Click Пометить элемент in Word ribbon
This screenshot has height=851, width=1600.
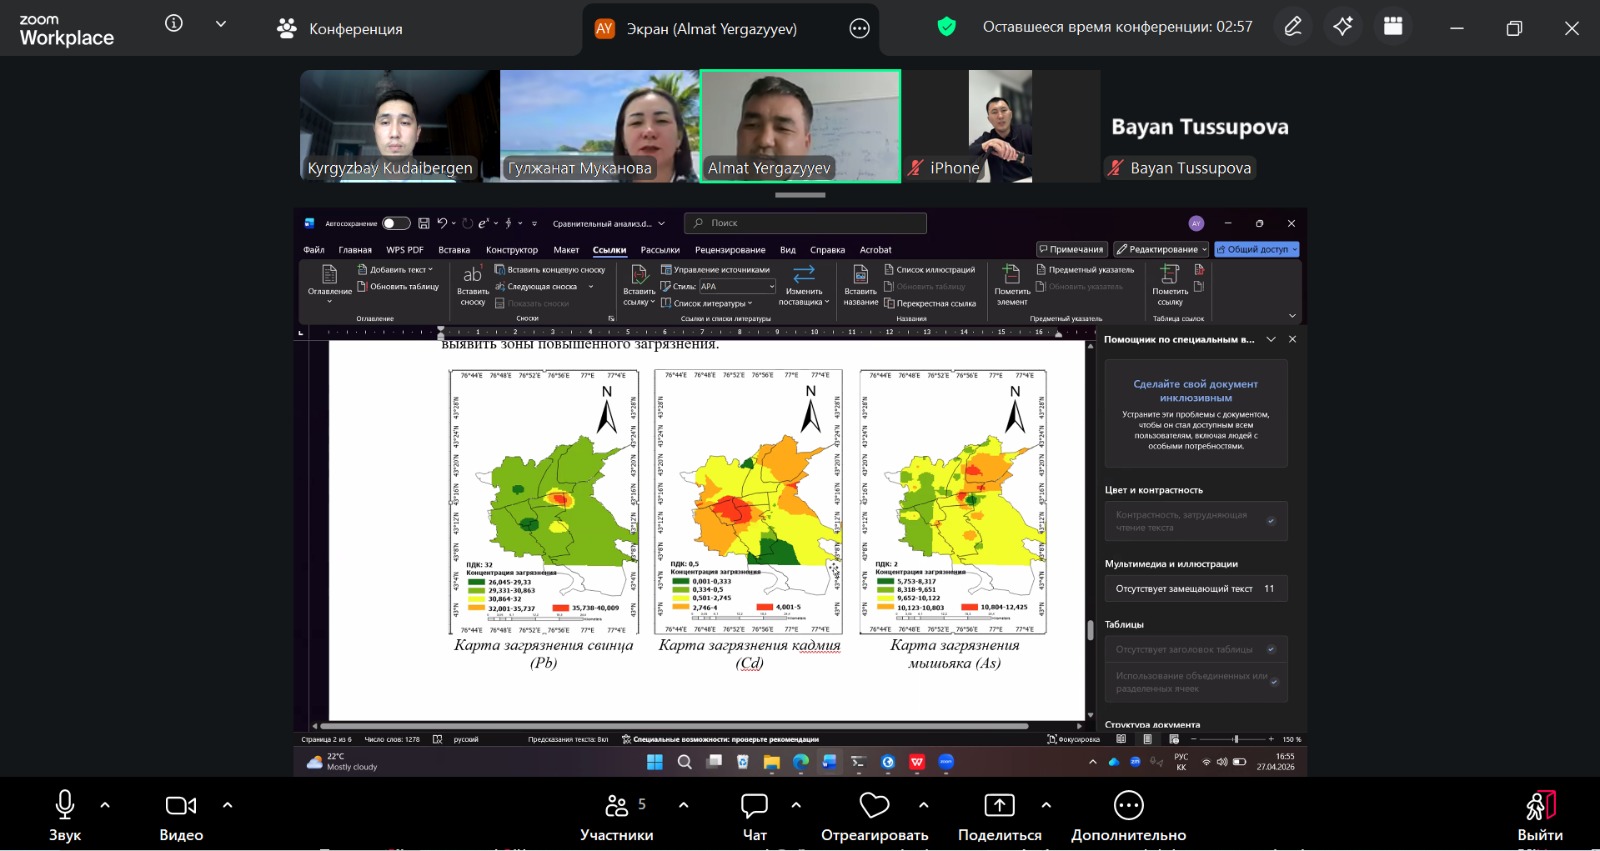1012,286
